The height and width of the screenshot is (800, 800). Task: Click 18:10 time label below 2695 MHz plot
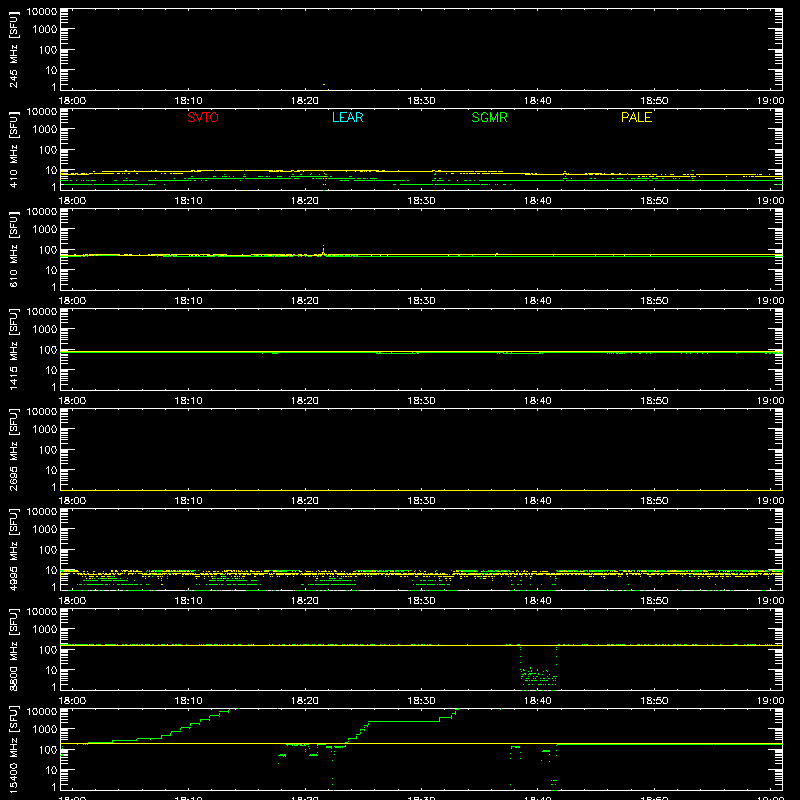188,501
